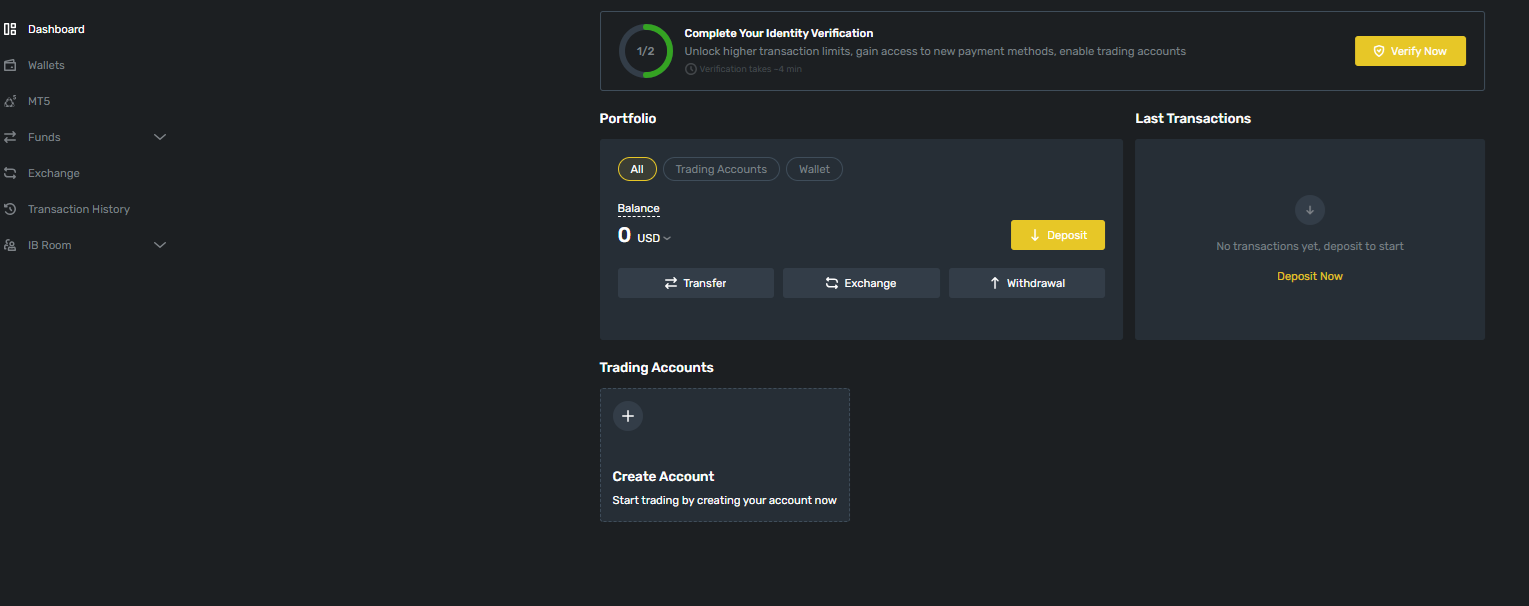
Task: Open the USD currency dropdown
Action: tap(654, 238)
